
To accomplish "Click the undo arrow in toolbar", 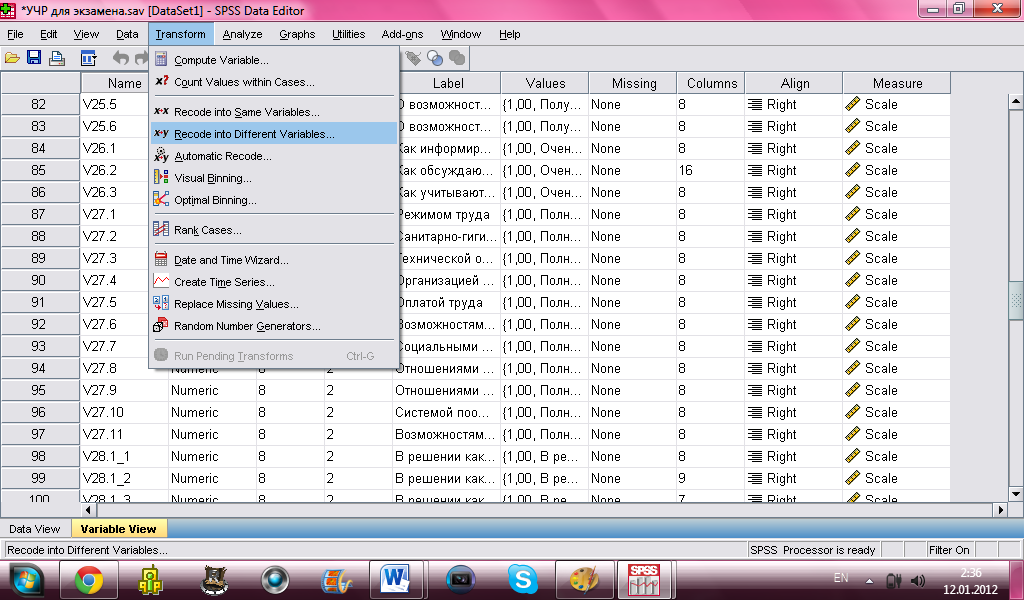I will pos(121,58).
